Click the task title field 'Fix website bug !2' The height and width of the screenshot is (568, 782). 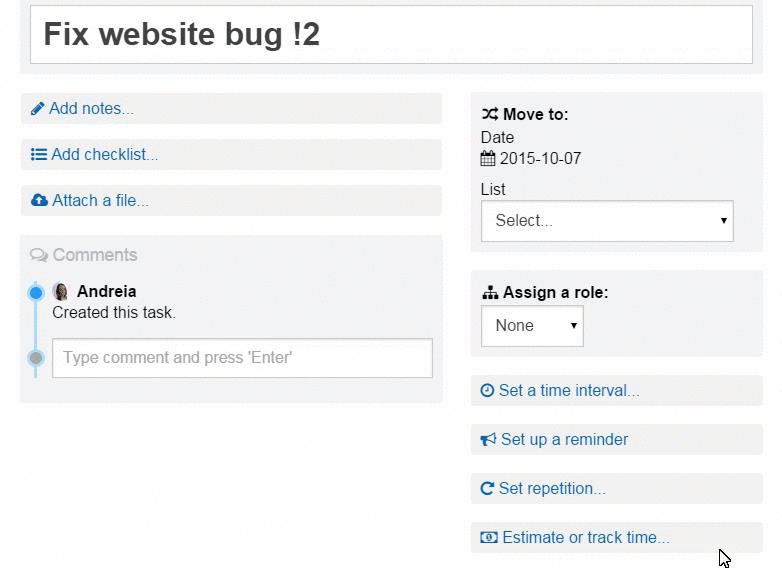[x=391, y=34]
